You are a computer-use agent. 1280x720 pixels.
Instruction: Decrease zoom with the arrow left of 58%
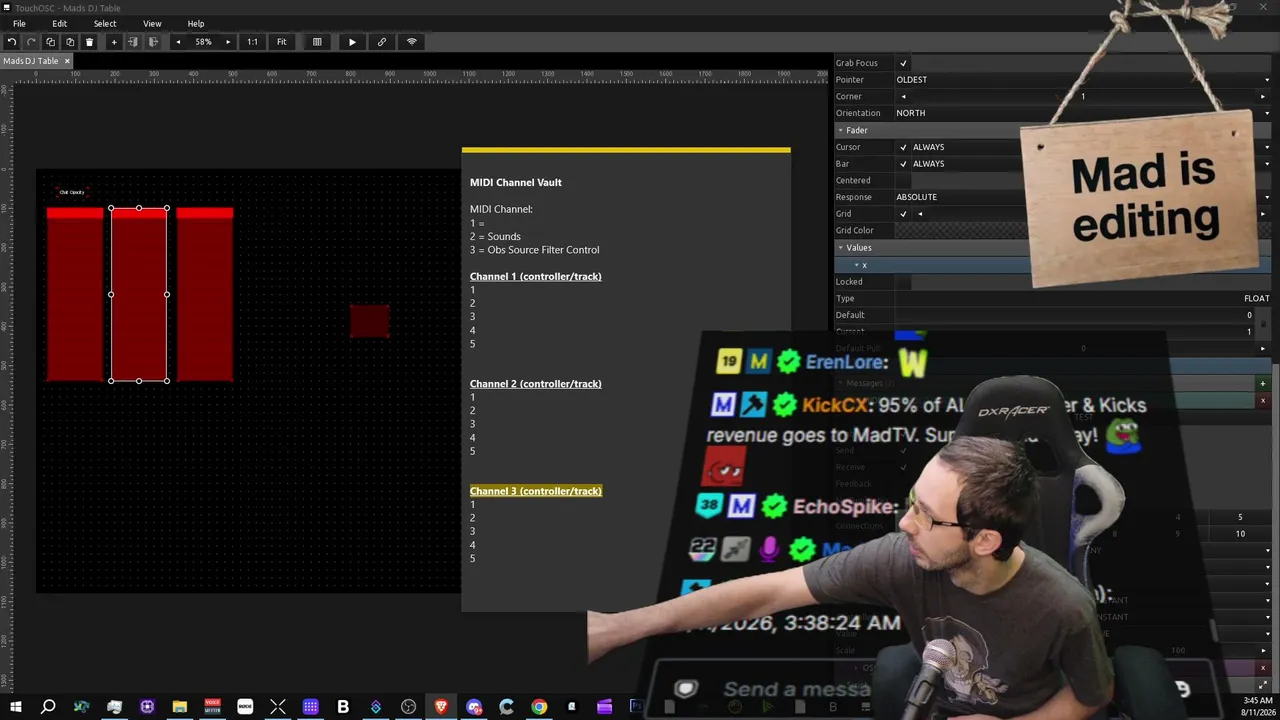(x=178, y=42)
